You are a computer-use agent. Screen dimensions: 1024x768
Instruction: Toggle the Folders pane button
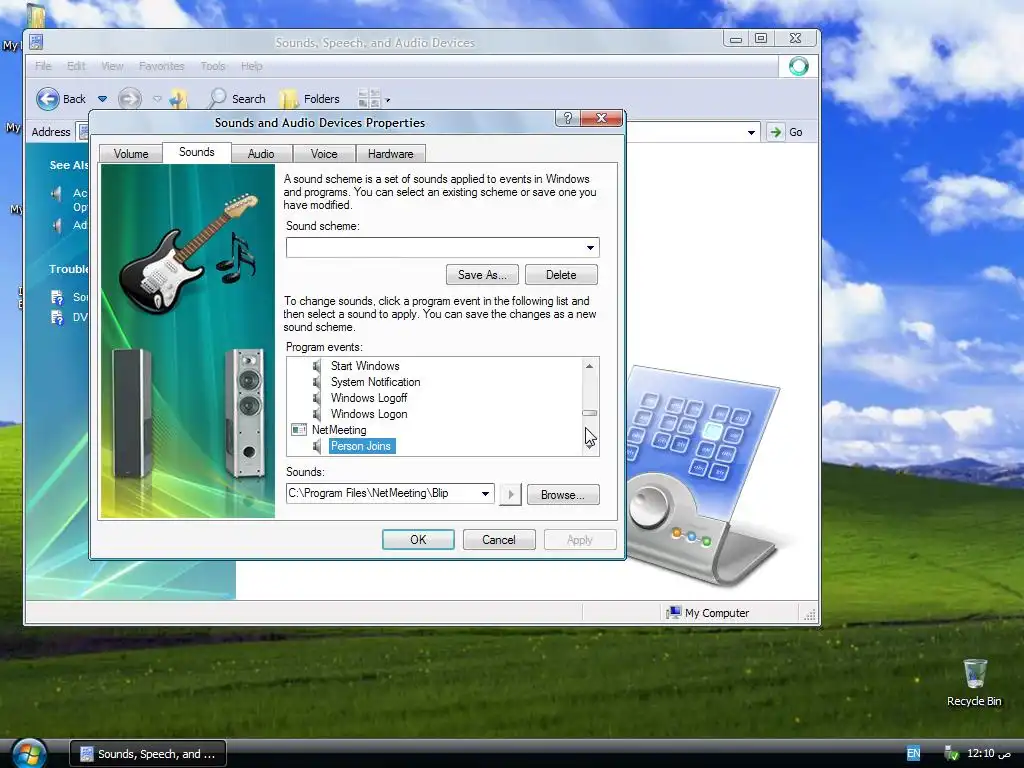pyautogui.click(x=310, y=99)
